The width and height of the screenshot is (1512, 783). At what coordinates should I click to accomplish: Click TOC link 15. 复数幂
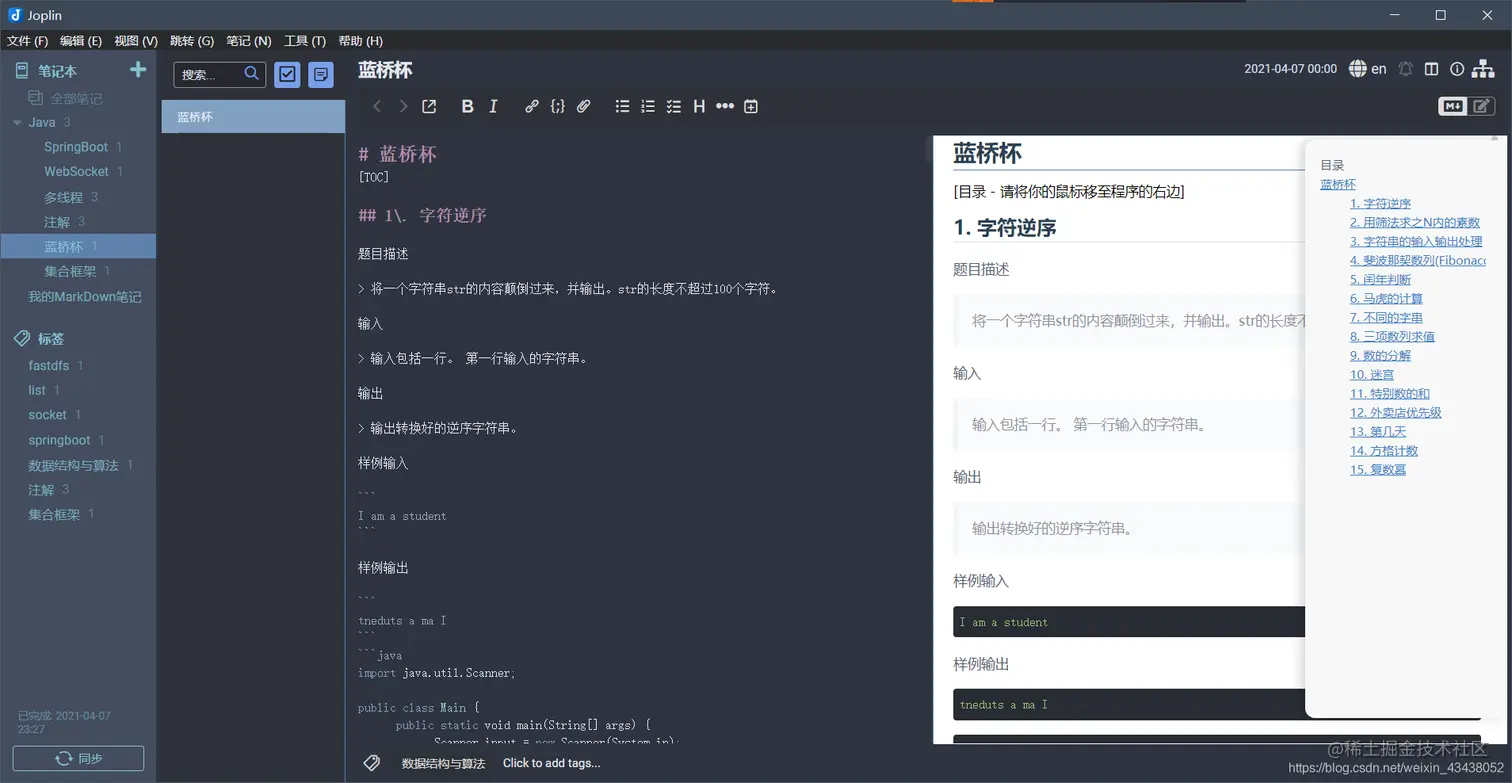coord(1378,469)
